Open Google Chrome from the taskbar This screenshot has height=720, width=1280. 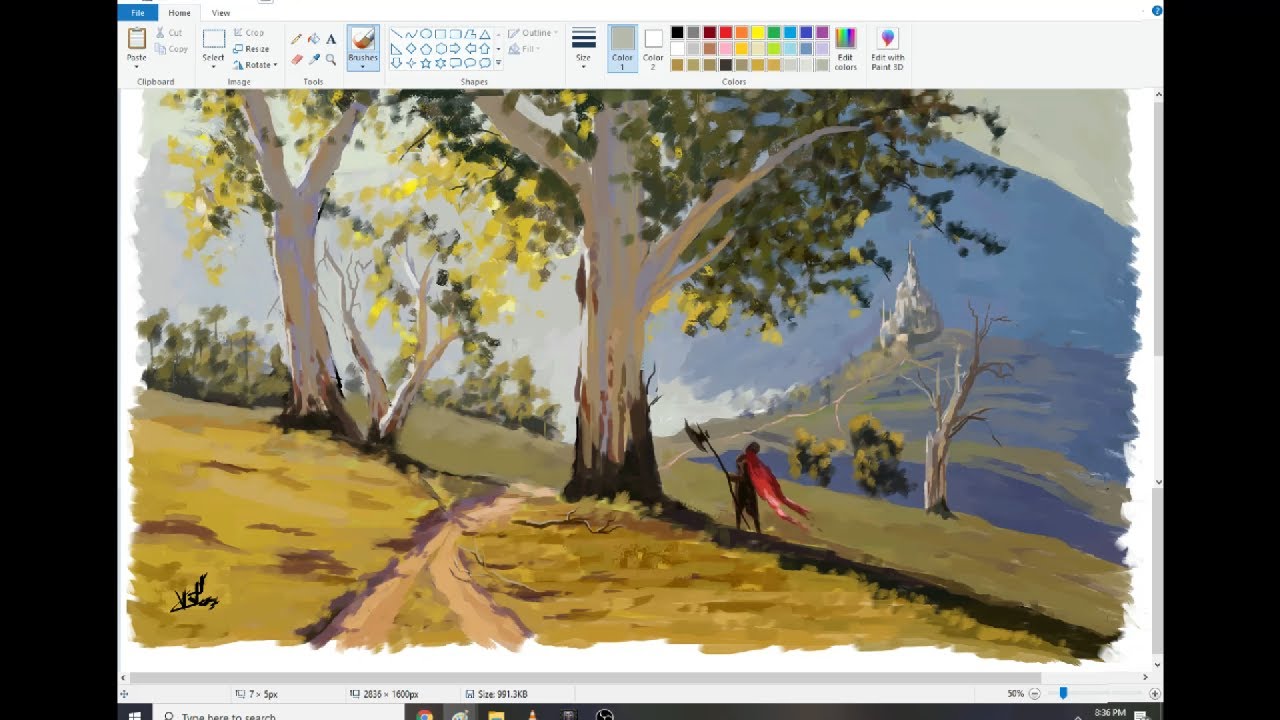pyautogui.click(x=424, y=714)
